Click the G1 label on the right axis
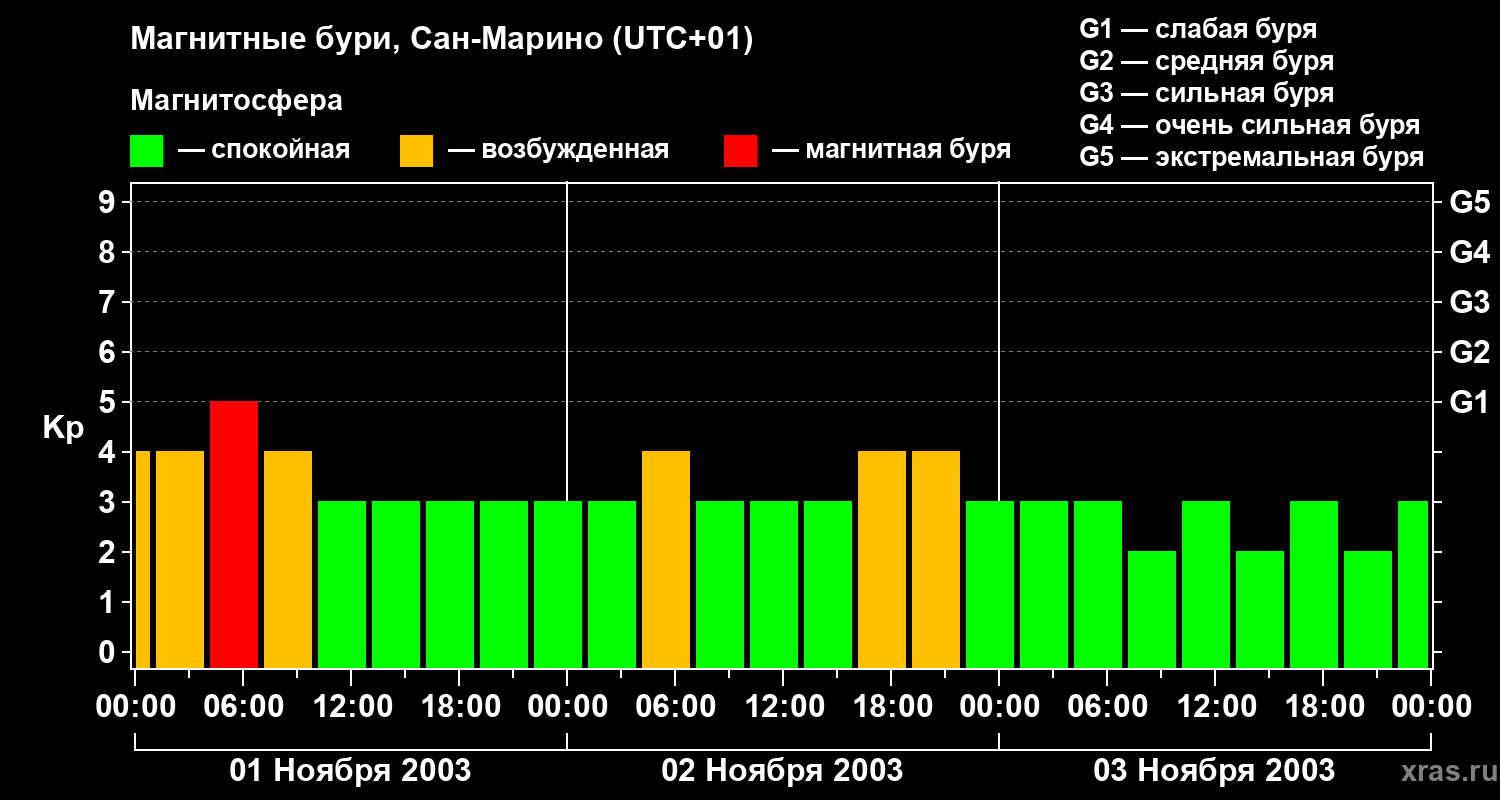Viewport: 1500px width, 800px height. [x=1470, y=402]
